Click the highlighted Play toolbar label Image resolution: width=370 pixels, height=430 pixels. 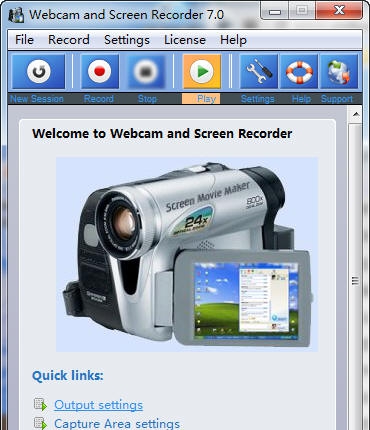[201, 99]
